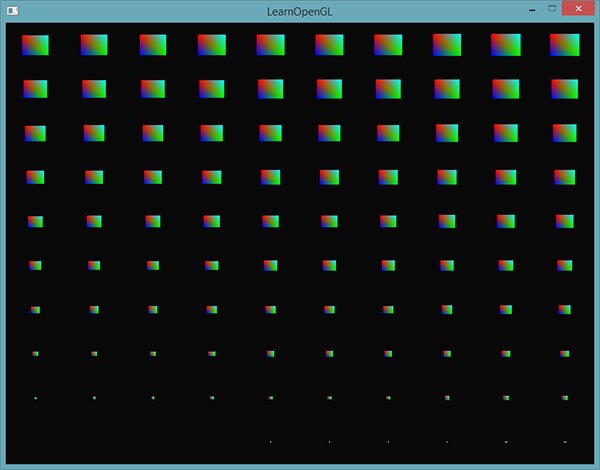Select the last quad in the fourth row
600x470 pixels.
[565, 177]
